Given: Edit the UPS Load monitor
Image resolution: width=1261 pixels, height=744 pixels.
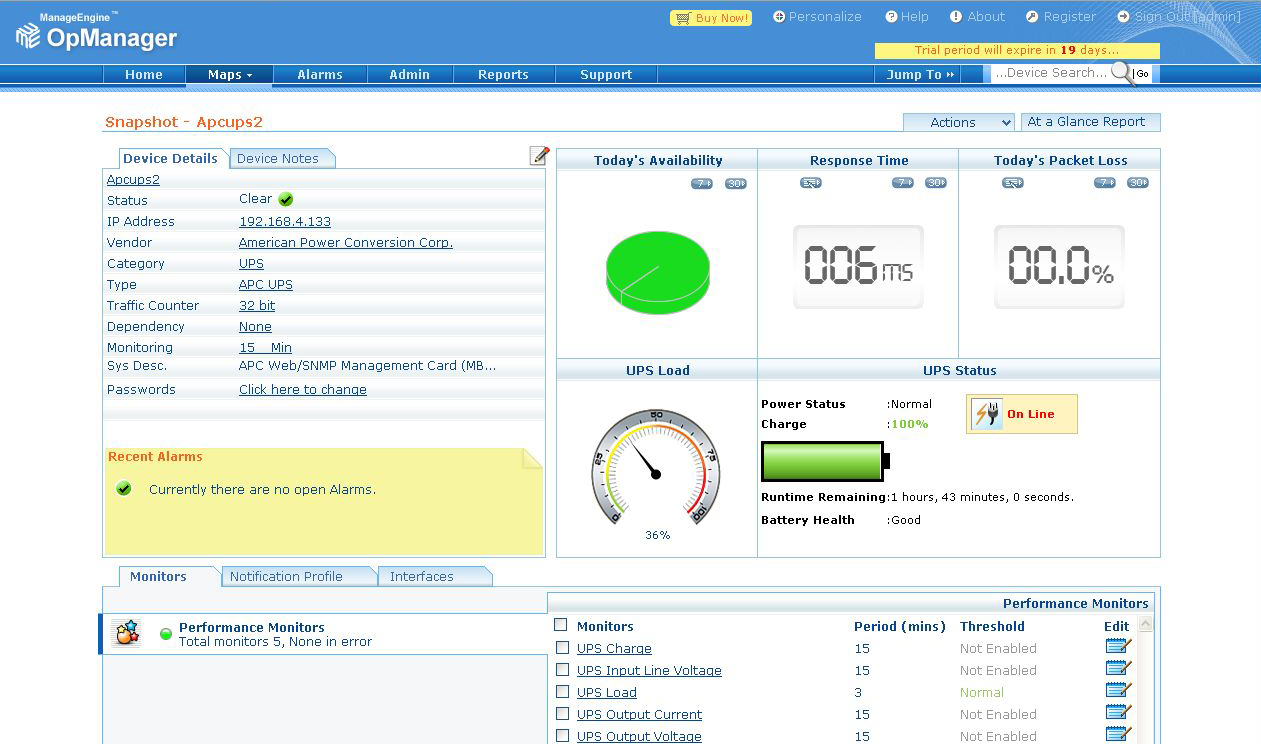Looking at the screenshot, I should click(1118, 691).
